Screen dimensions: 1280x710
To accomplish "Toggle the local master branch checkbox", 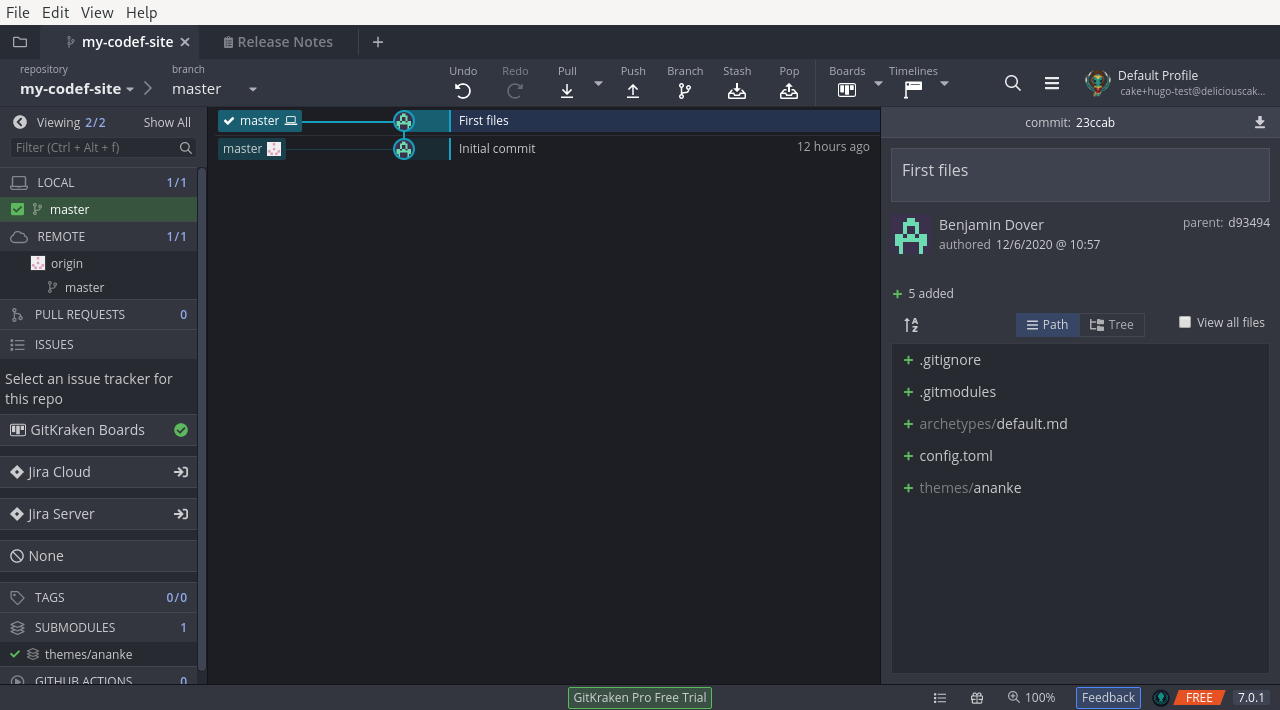I will coord(17,209).
